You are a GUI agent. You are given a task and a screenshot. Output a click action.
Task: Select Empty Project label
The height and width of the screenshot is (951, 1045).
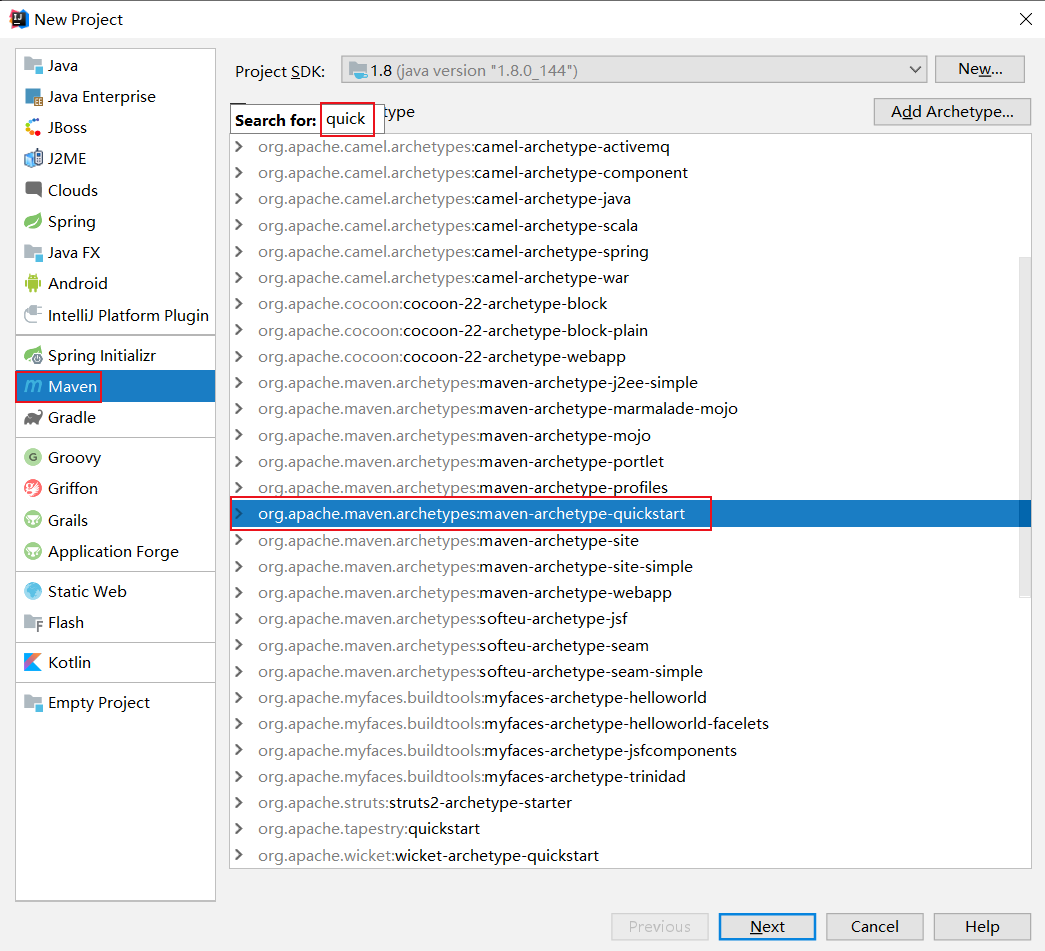(x=99, y=703)
